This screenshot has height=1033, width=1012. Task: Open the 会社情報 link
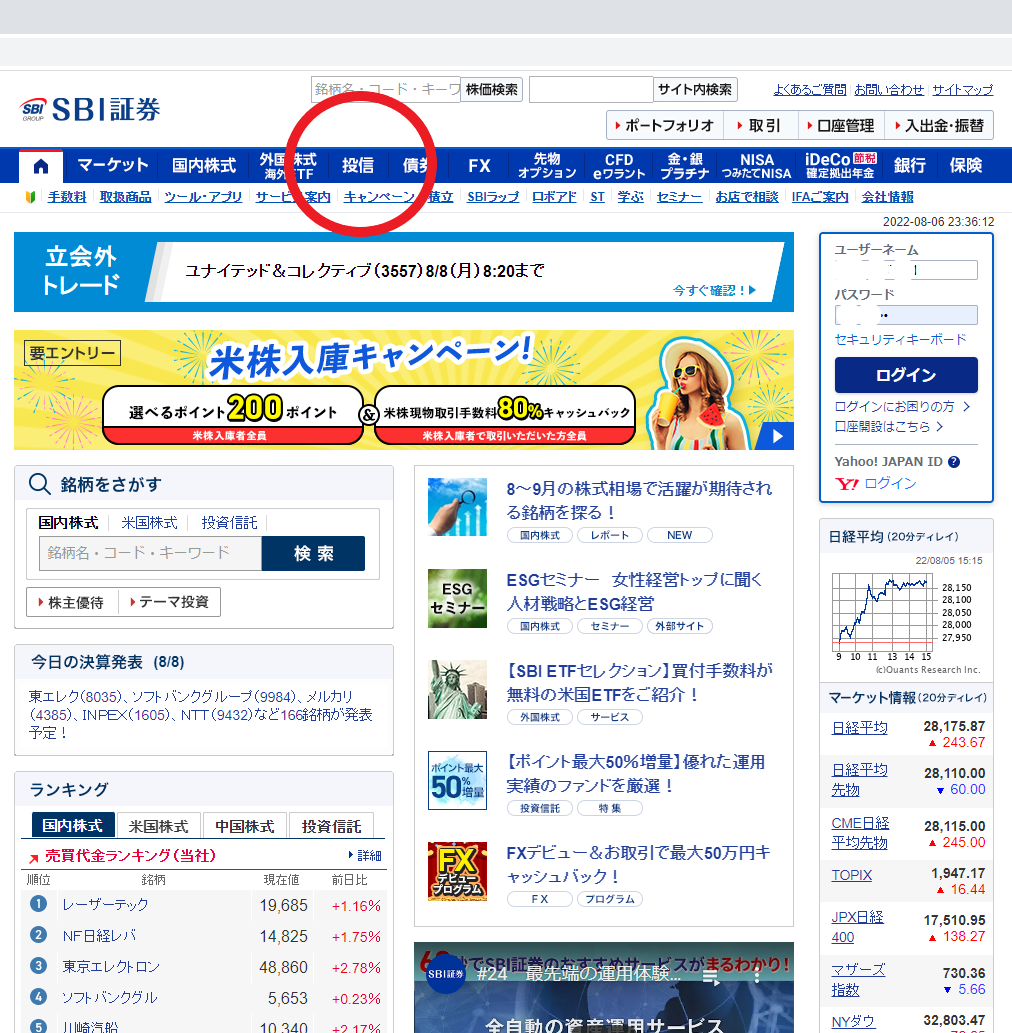point(887,197)
